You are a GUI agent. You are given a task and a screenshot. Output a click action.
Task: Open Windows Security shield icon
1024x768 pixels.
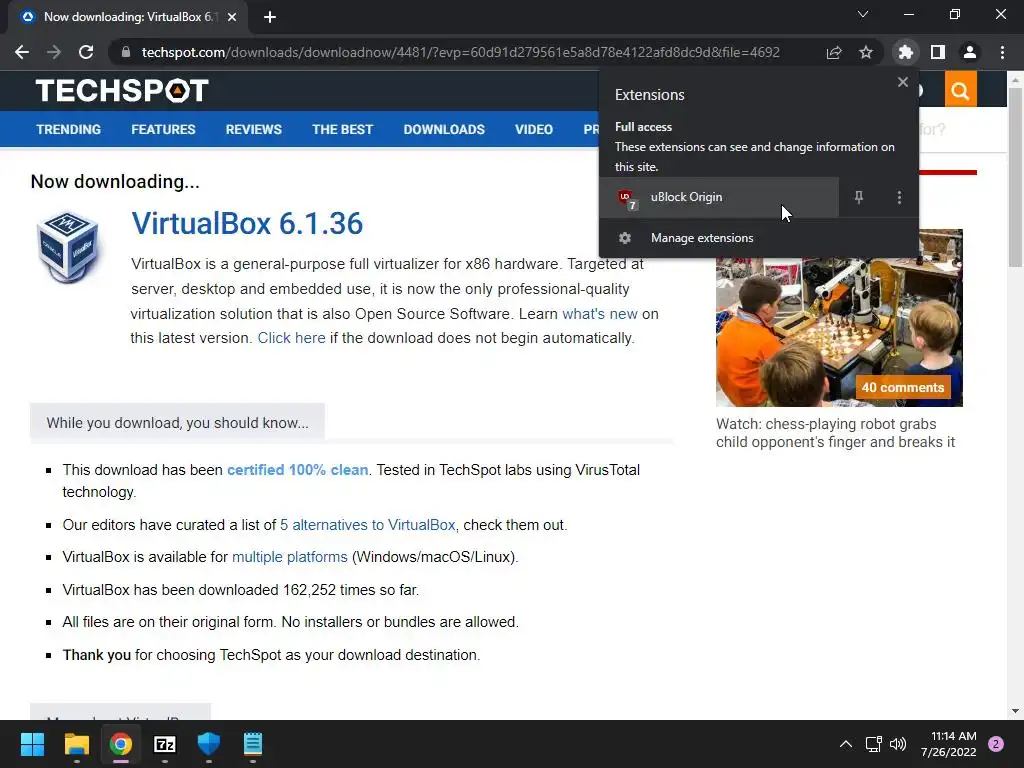[x=209, y=744]
